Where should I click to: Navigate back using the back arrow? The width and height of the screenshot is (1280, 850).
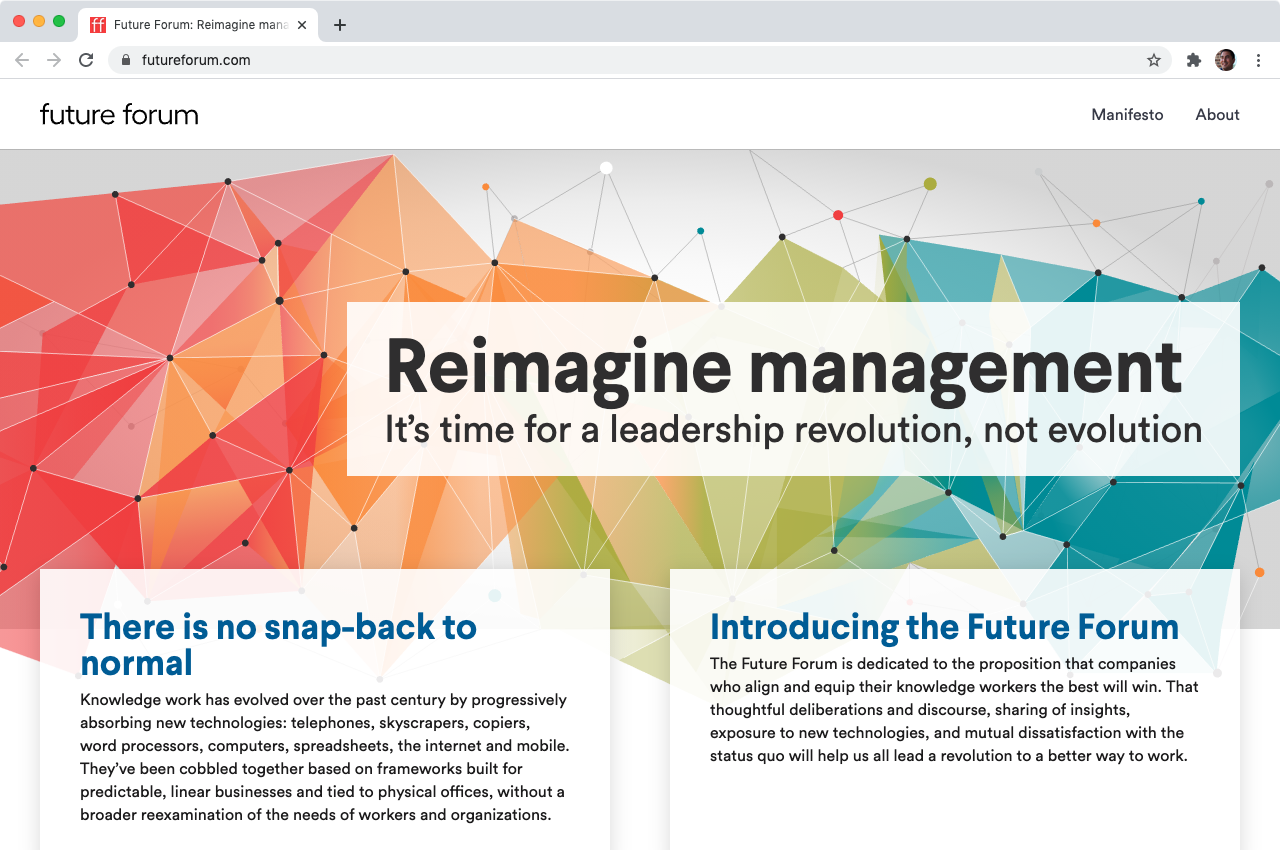click(22, 60)
